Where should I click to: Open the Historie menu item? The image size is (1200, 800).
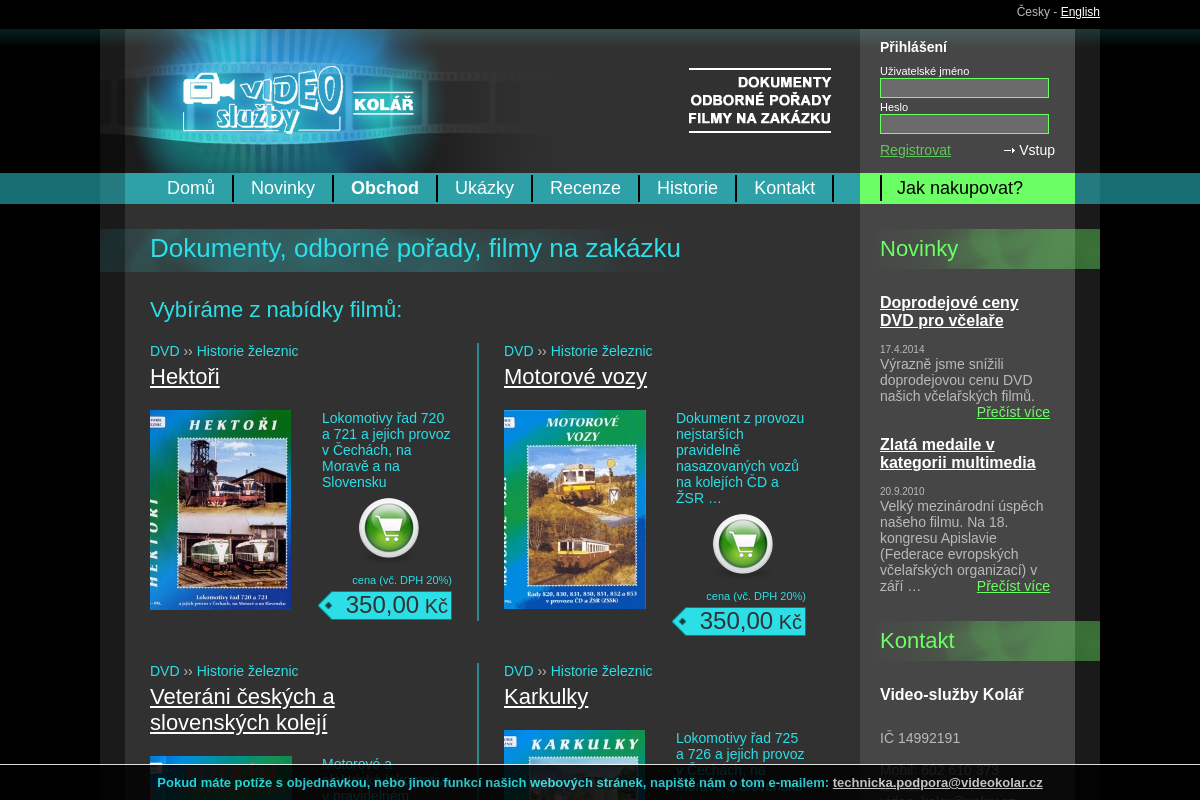point(687,188)
